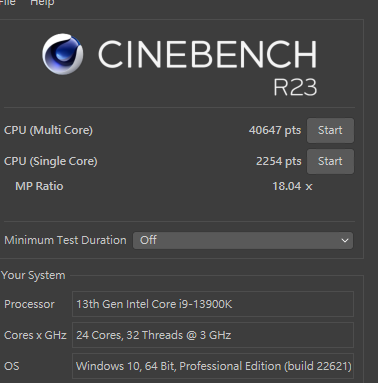Start the CPU Multi Core test

[x=330, y=130]
